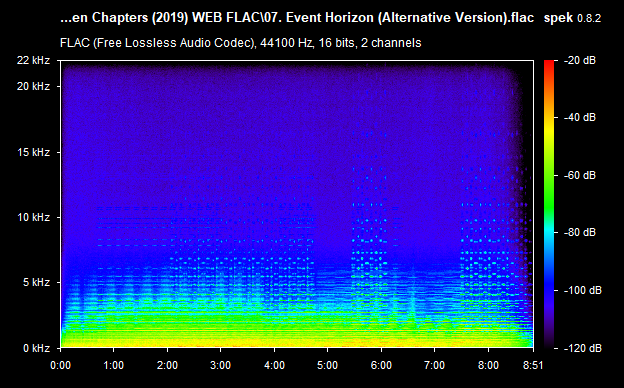Screen dimensions: 624x388
Task: Select the 3:00 time axis marker
Action: 220,365
